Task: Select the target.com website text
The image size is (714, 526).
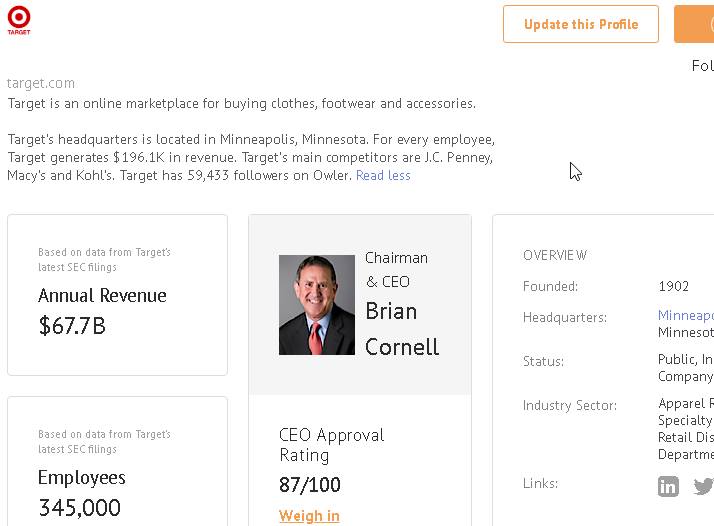Action: coord(41,83)
